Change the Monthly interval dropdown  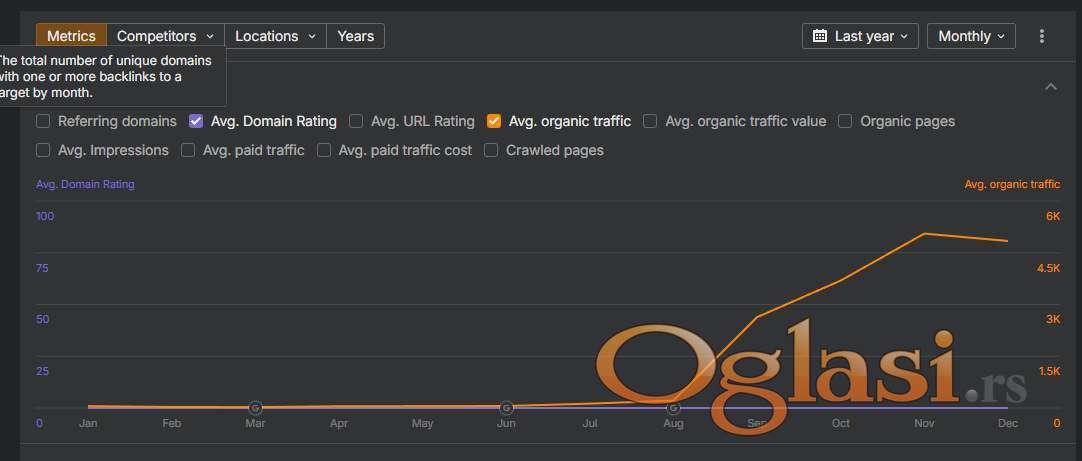tap(971, 36)
